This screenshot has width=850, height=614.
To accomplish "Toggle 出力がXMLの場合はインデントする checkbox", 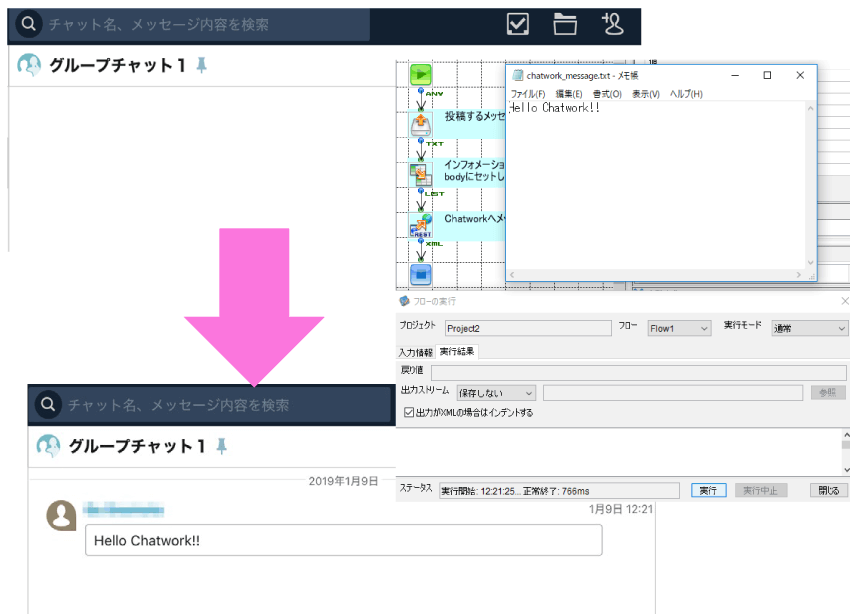I will [409, 412].
